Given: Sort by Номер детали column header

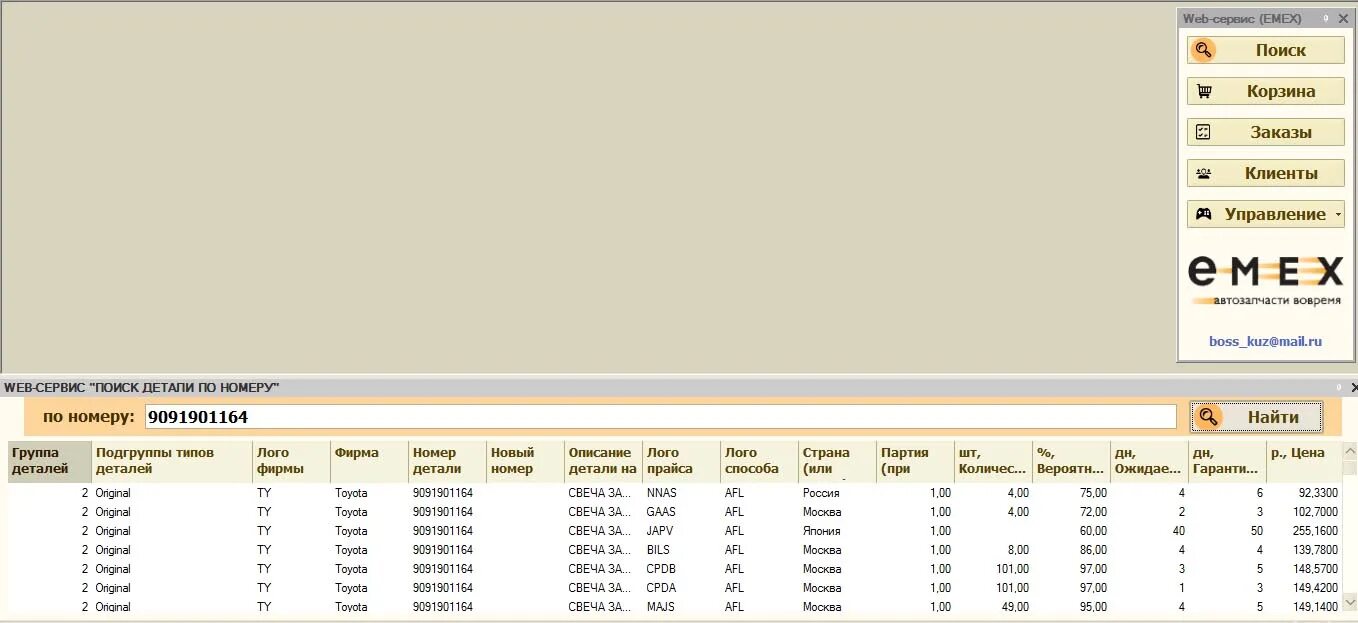Looking at the screenshot, I should click(x=447, y=461).
